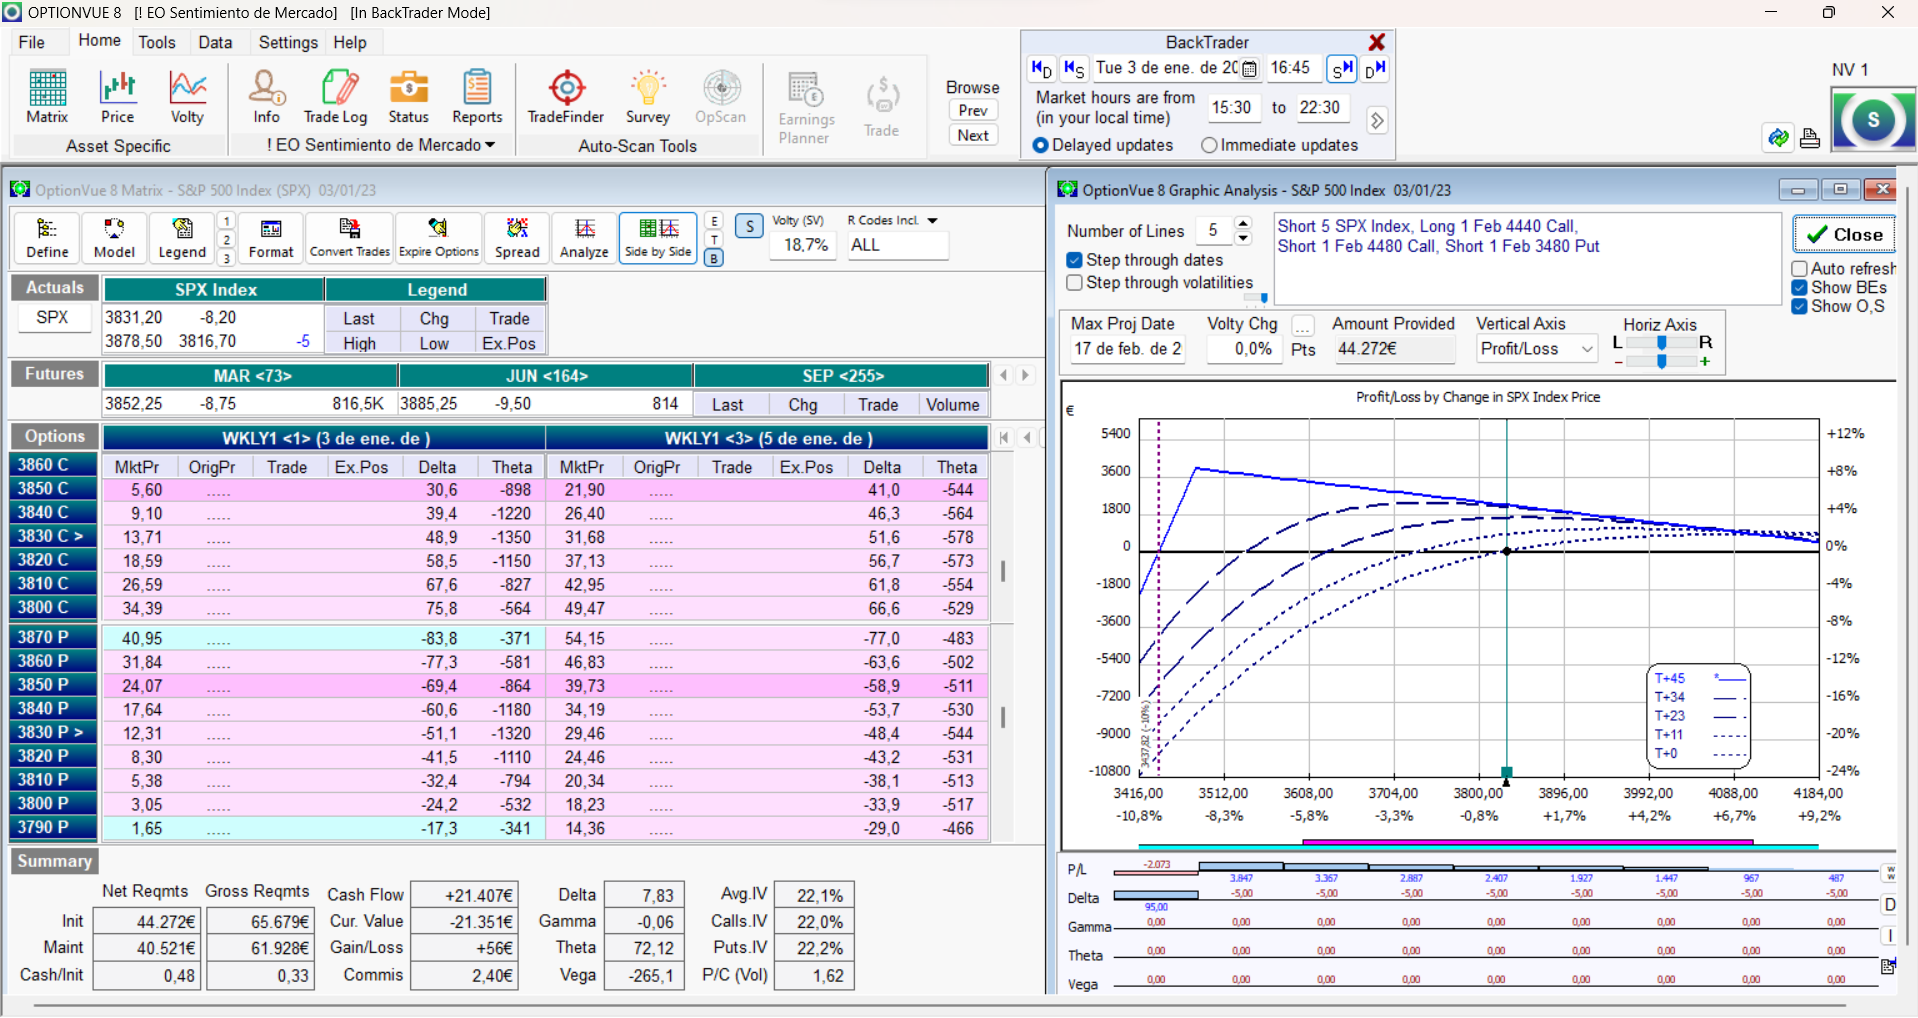1918x1018 pixels.
Task: Click the Define button in Matrix toolbar
Action: (47, 238)
